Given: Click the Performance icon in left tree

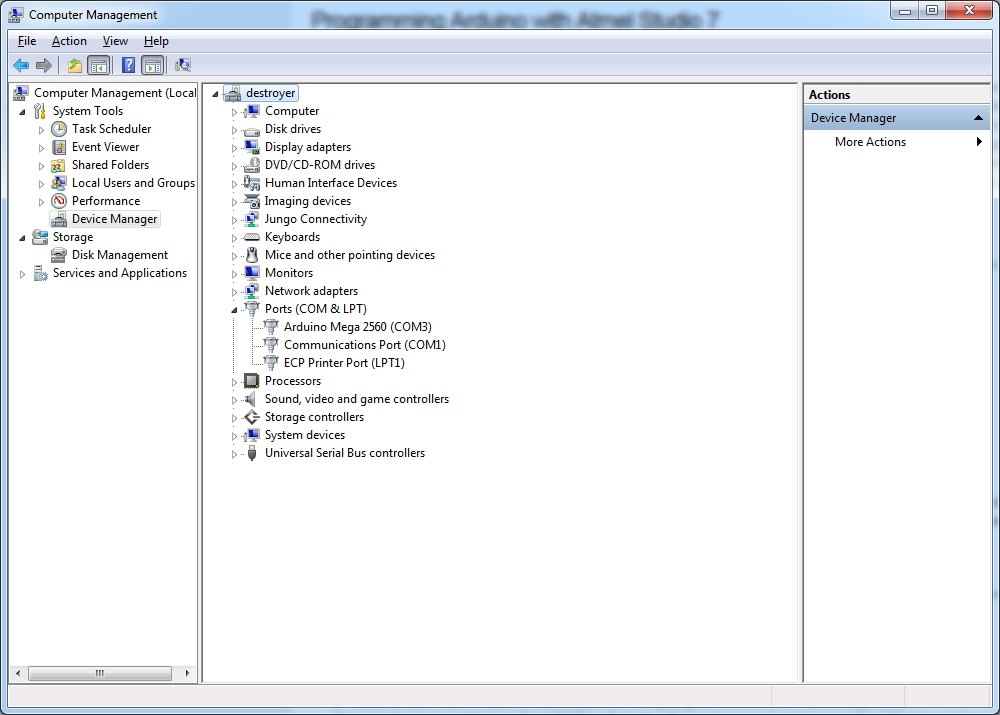Looking at the screenshot, I should 60,201.
